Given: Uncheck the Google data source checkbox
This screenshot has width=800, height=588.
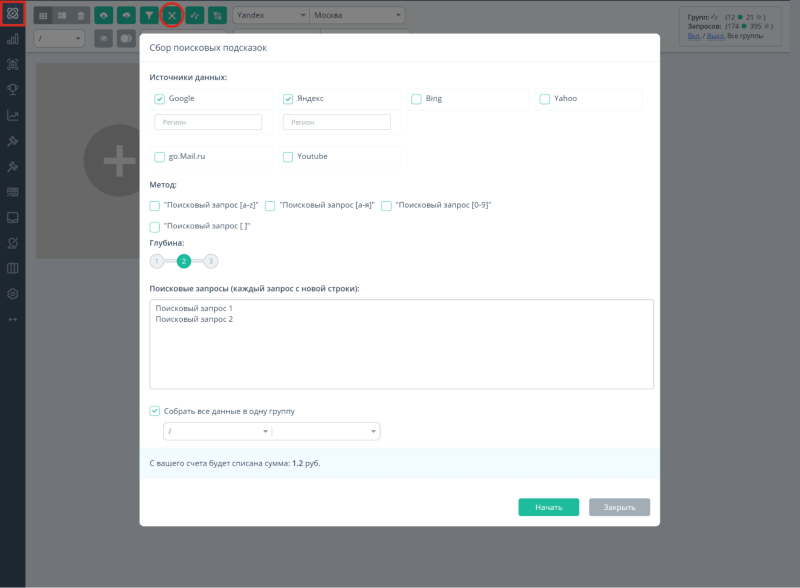Looking at the screenshot, I should coord(160,99).
